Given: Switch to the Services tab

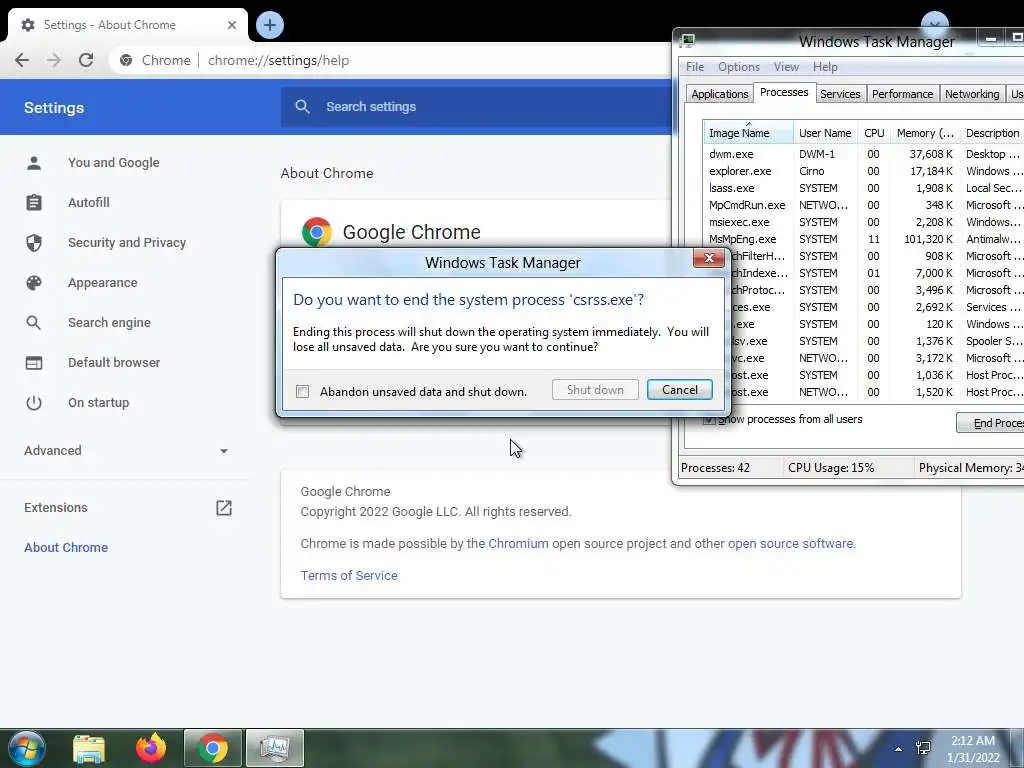Looking at the screenshot, I should pyautogui.click(x=840, y=94).
